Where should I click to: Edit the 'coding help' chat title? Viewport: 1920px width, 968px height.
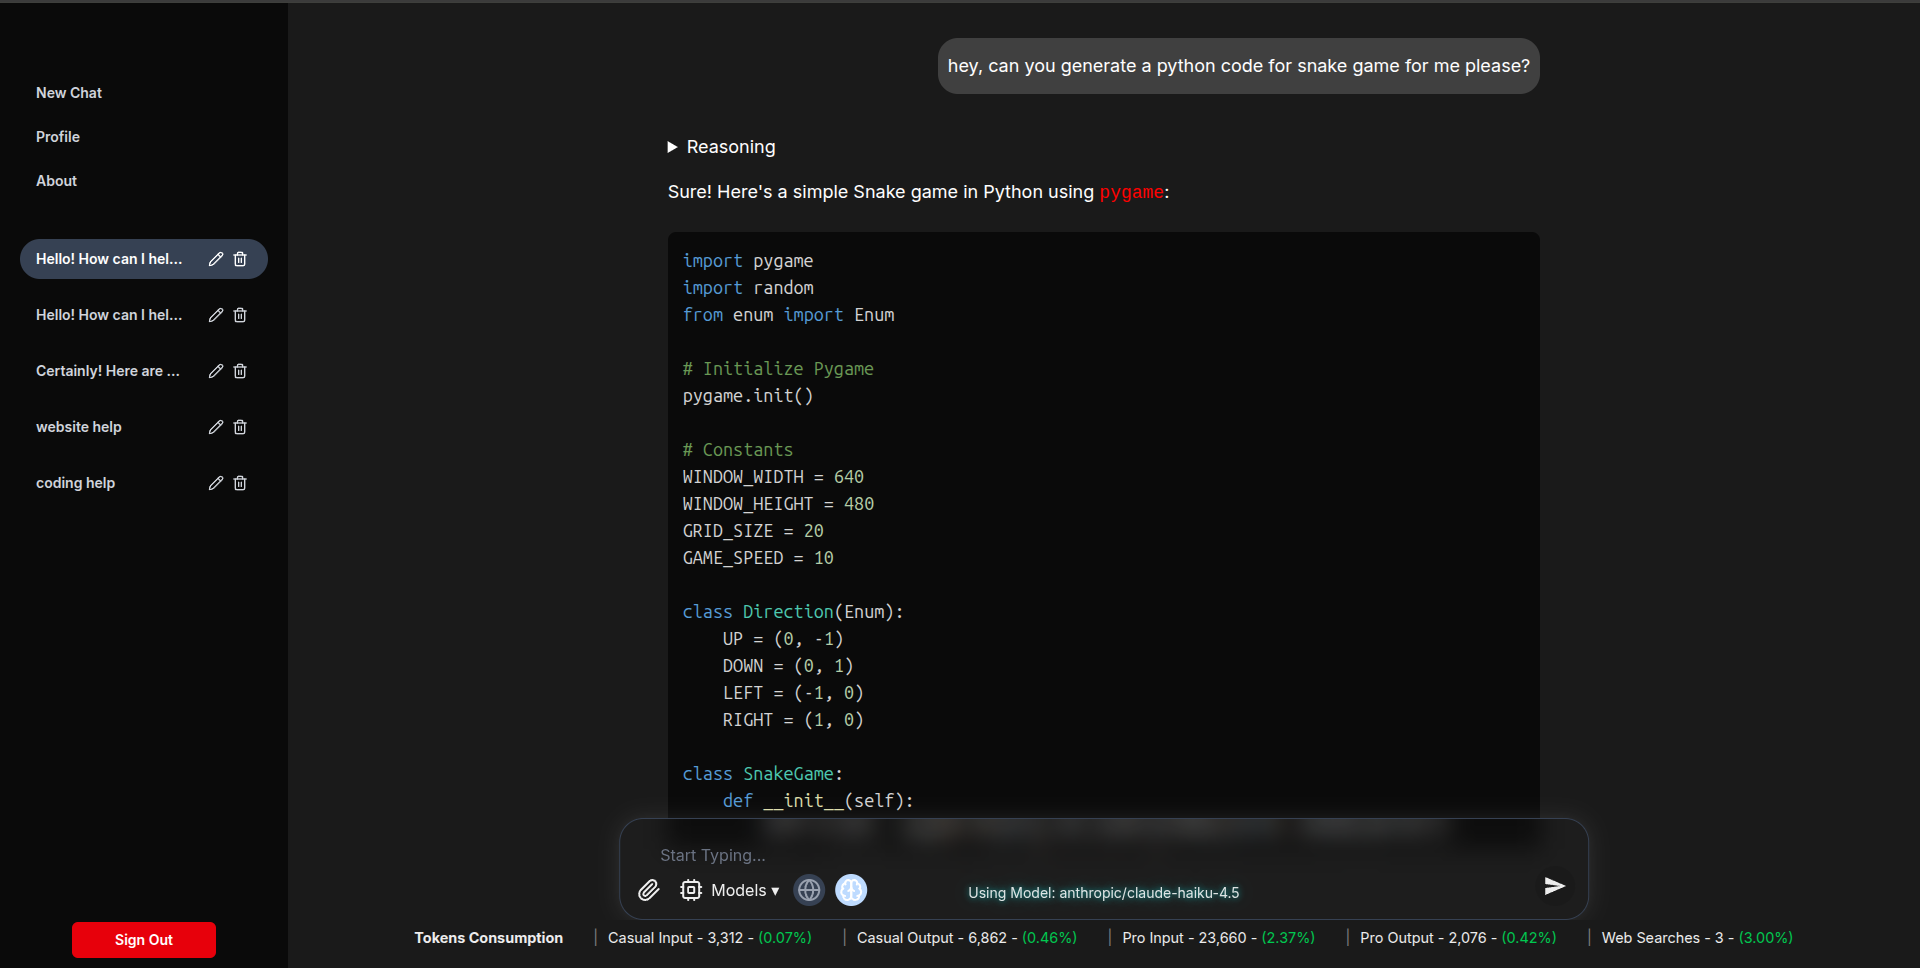[215, 483]
